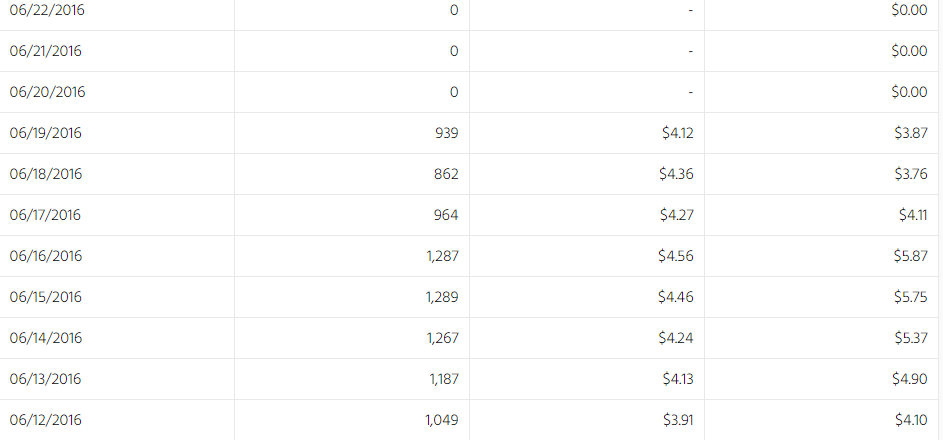Image resolution: width=943 pixels, height=440 pixels.
Task: Click the 1,049 count cell
Action: (441, 420)
